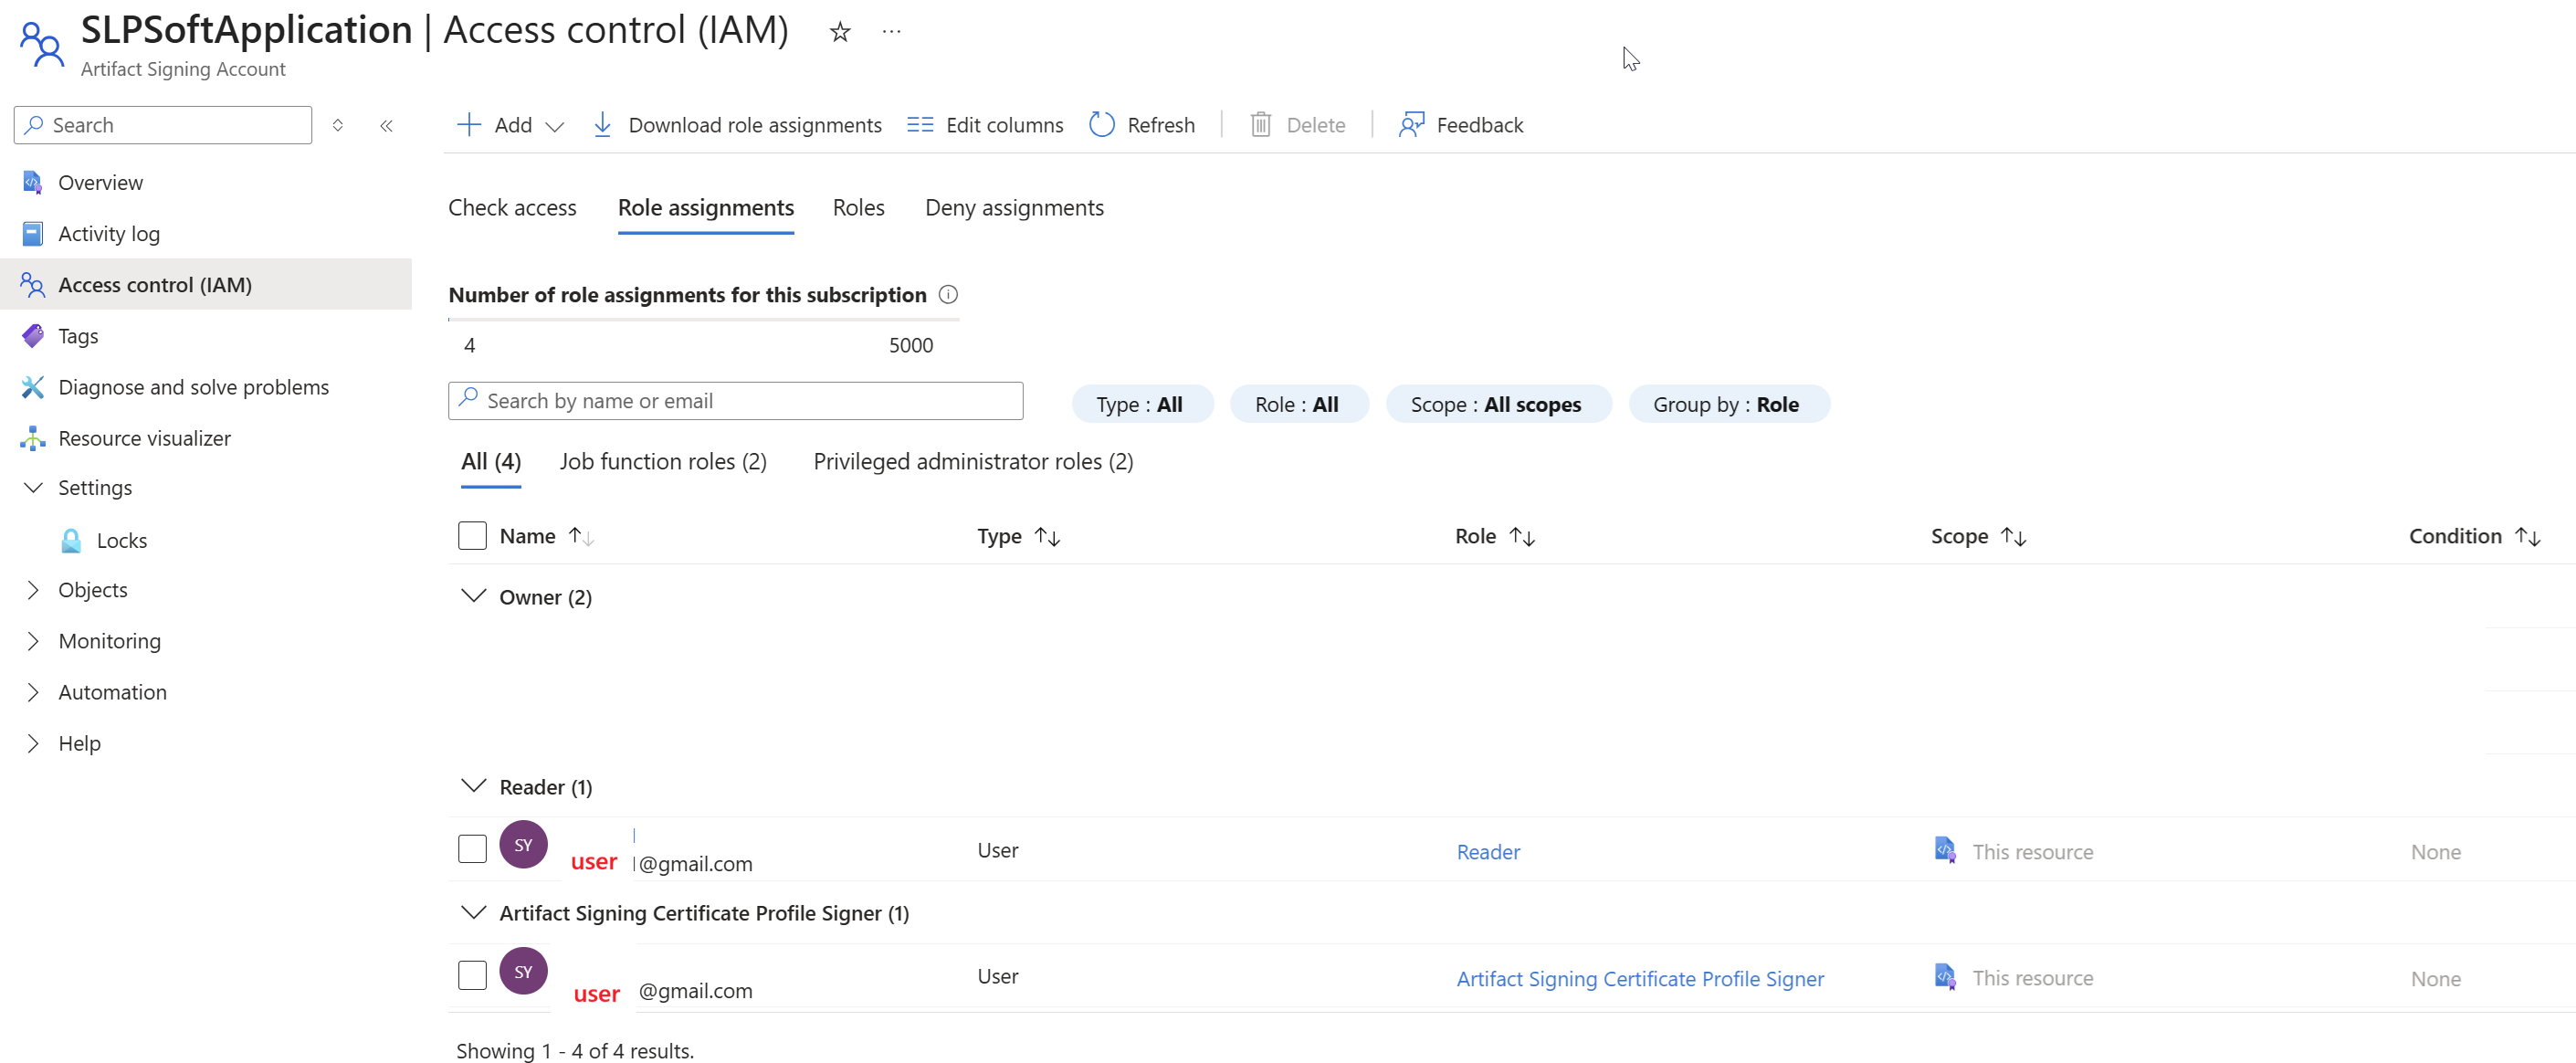Open the Type : All filter

(1141, 404)
